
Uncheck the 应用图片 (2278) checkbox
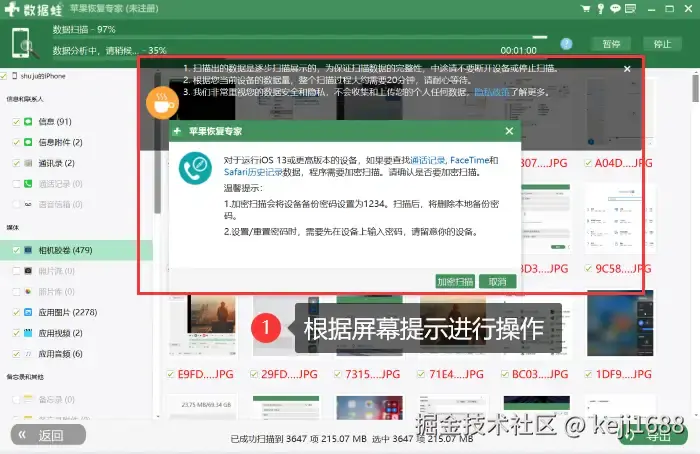tap(16, 312)
